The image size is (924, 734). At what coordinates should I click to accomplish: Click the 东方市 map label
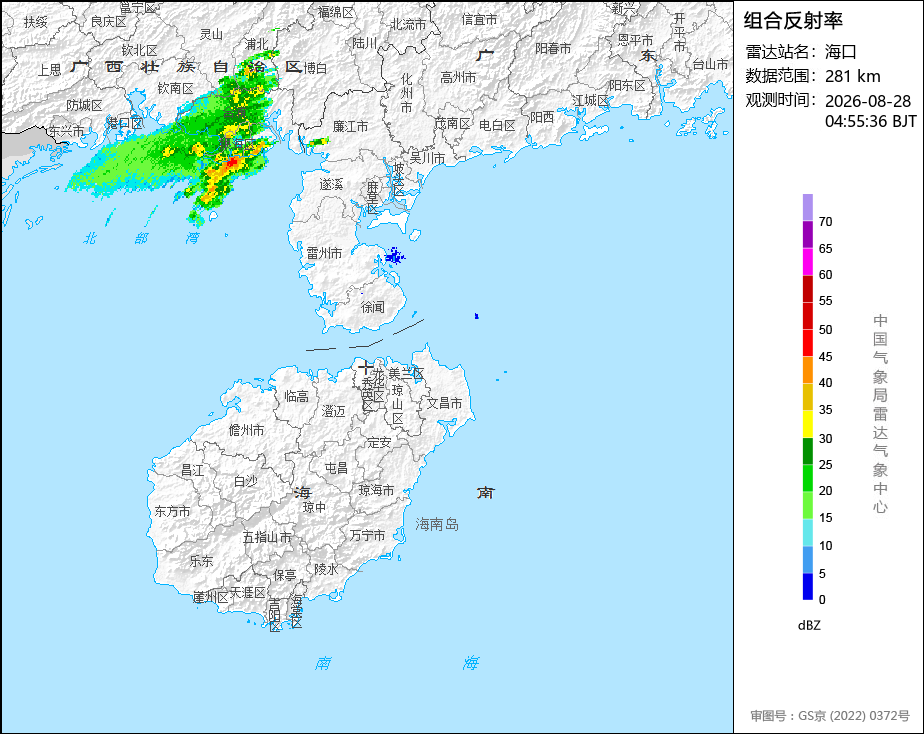tap(172, 511)
